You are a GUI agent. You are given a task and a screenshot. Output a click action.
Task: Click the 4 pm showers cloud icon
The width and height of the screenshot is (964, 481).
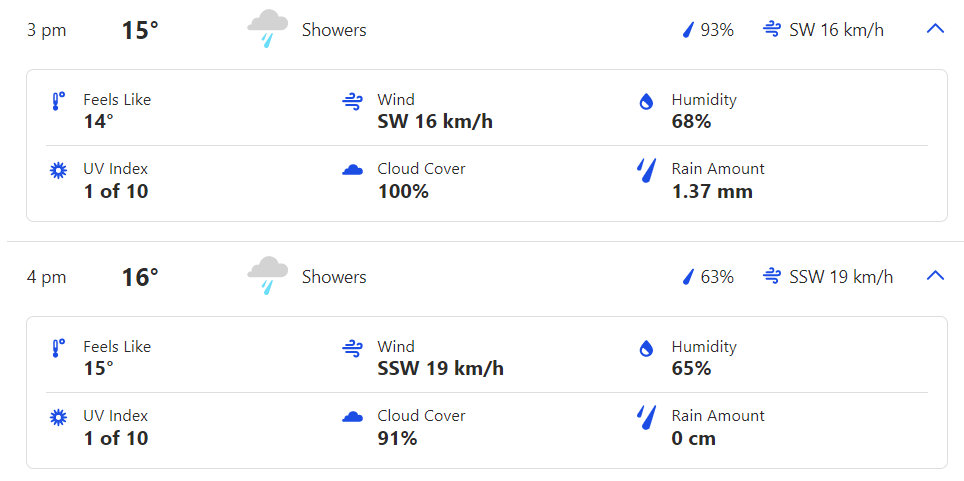(x=268, y=276)
